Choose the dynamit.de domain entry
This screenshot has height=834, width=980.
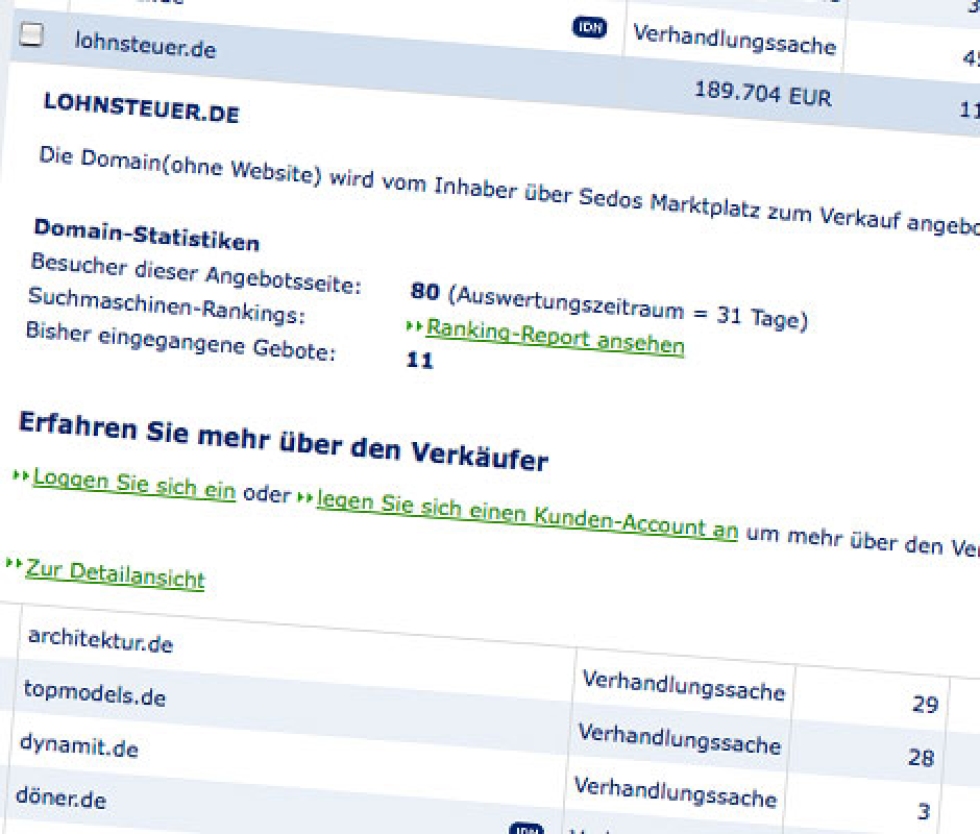point(79,746)
